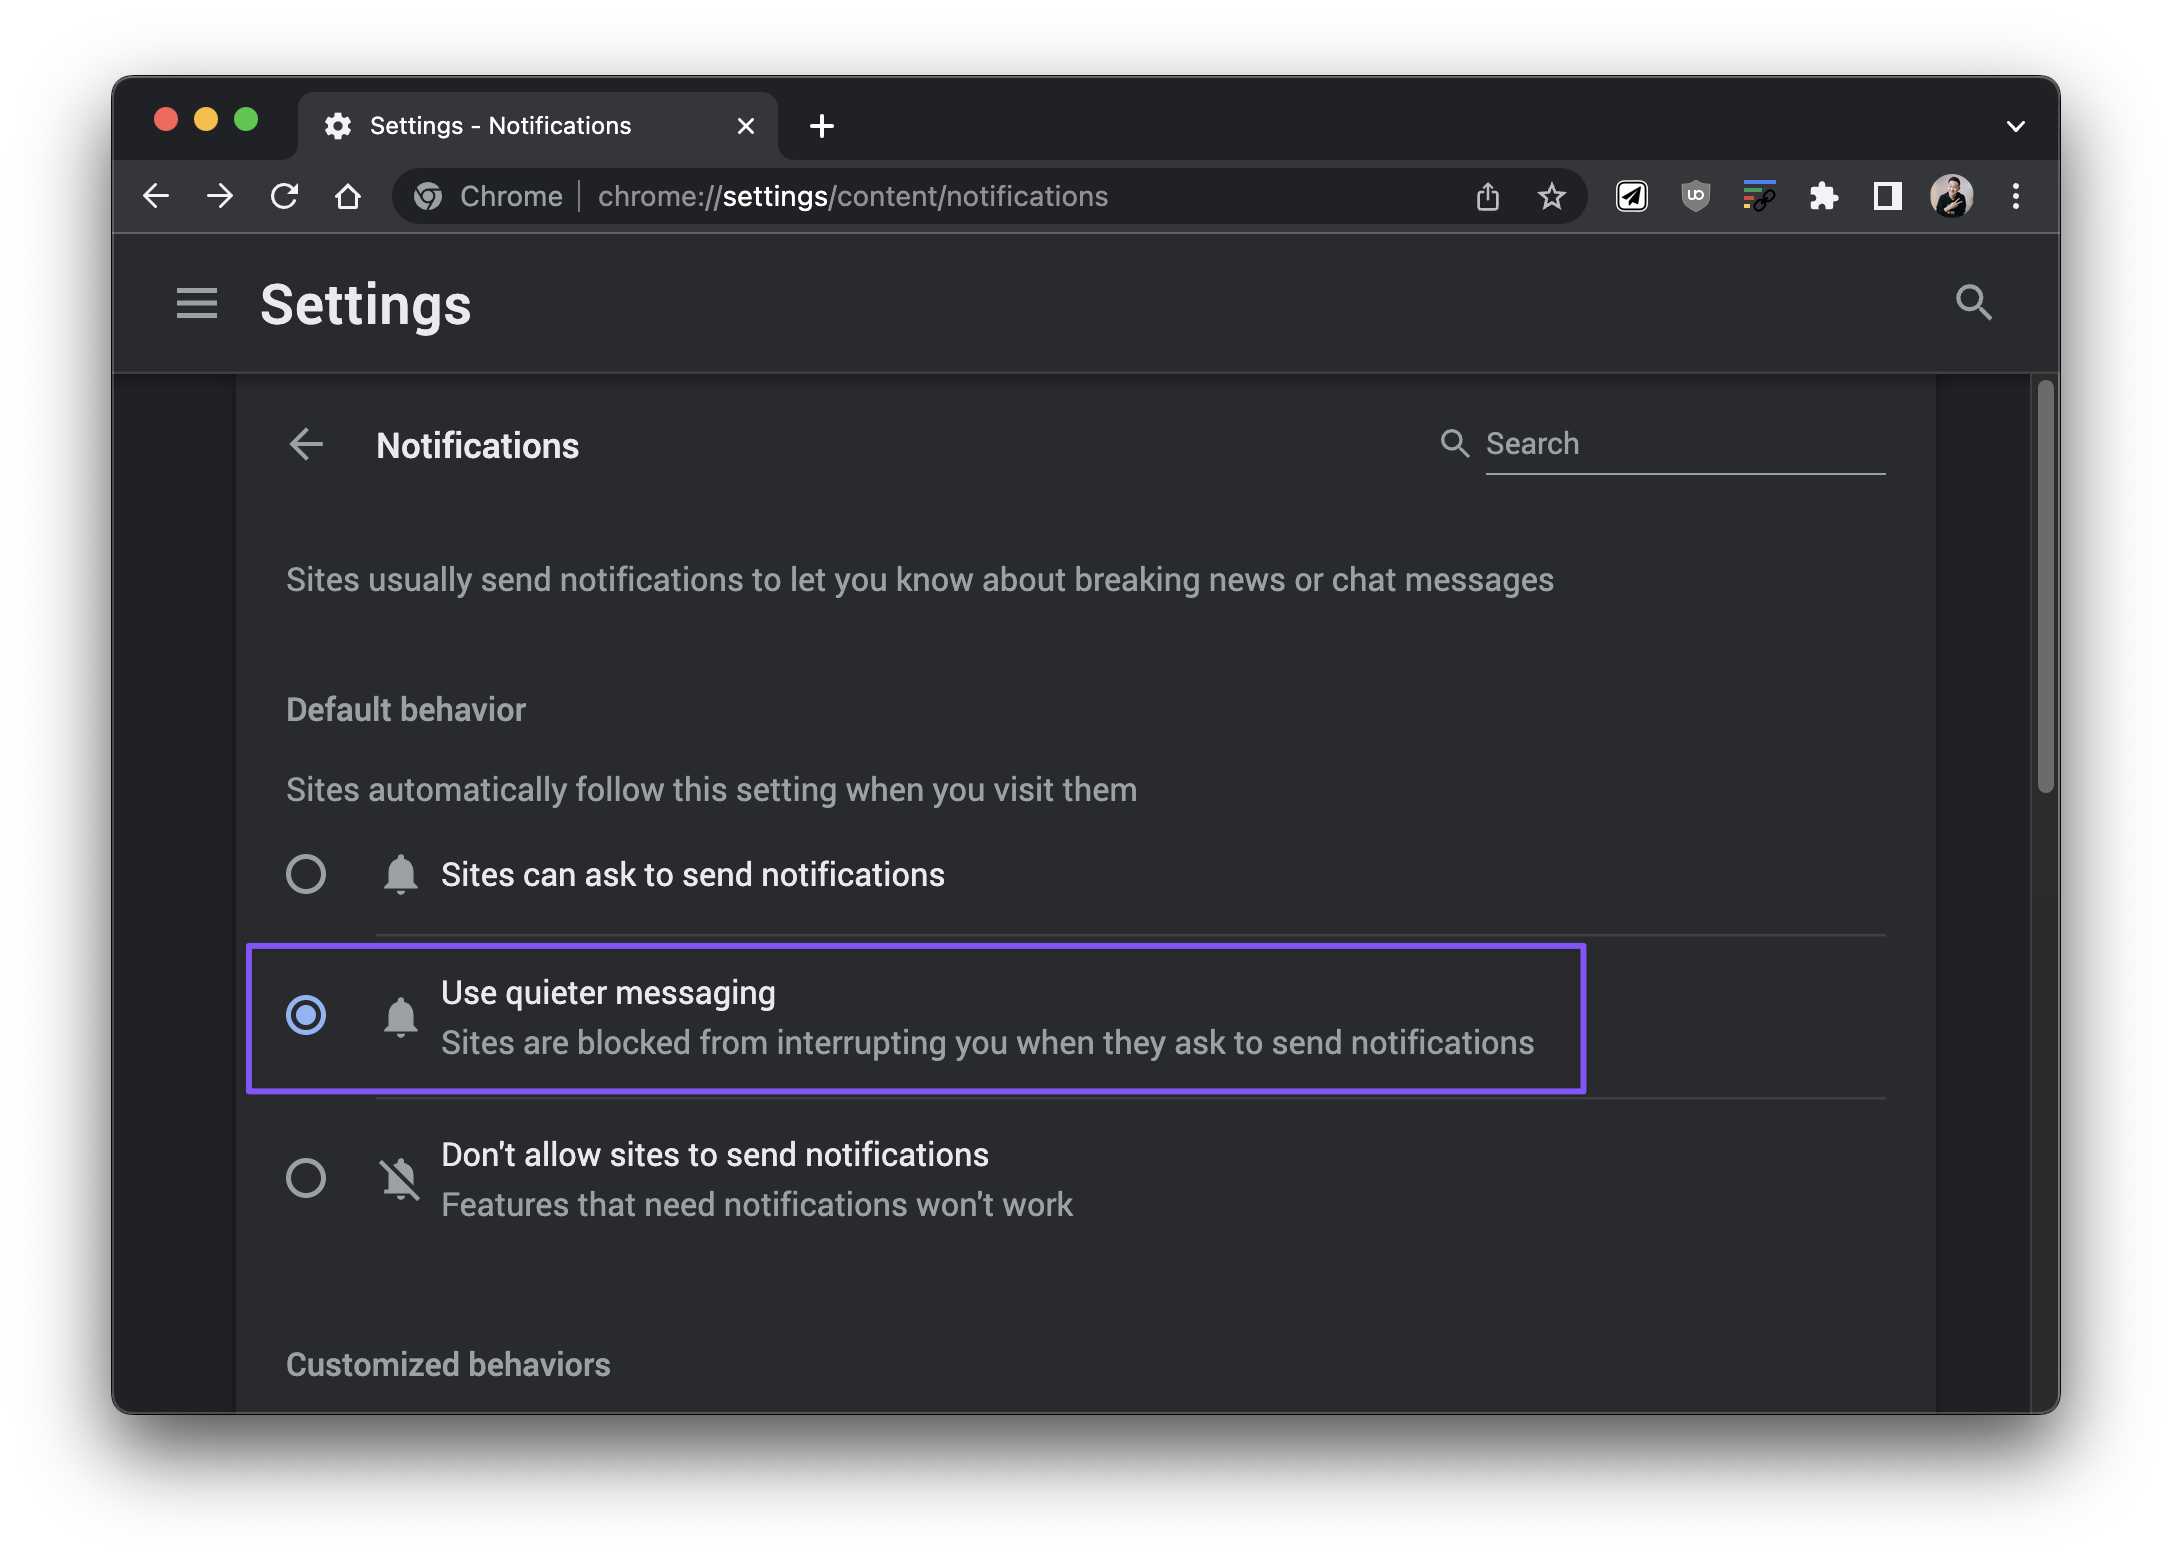This screenshot has width=2172, height=1562.
Task: Open the Extensions puzzle piece menu
Action: pyautogui.click(x=1823, y=196)
